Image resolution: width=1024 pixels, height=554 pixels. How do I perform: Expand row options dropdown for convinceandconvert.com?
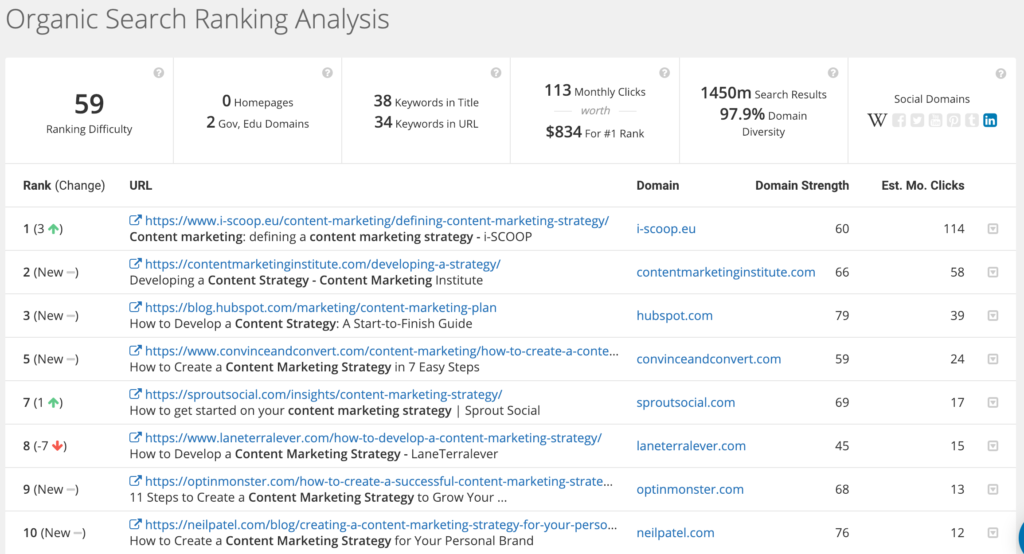[x=993, y=359]
